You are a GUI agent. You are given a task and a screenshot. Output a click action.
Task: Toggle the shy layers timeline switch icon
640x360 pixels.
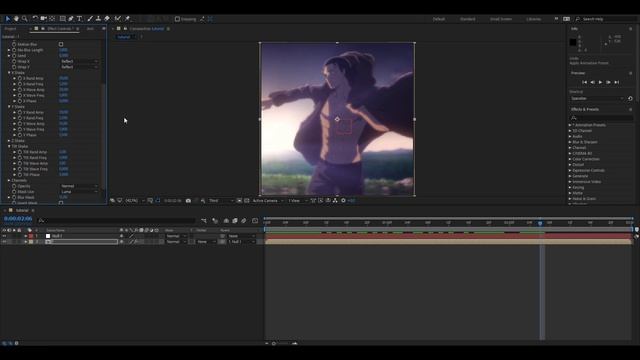[226, 221]
